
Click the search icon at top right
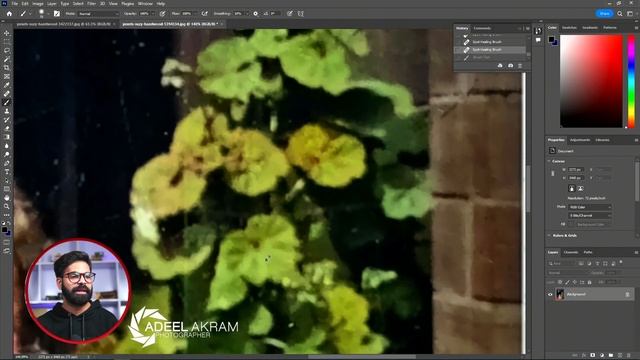coord(620,13)
